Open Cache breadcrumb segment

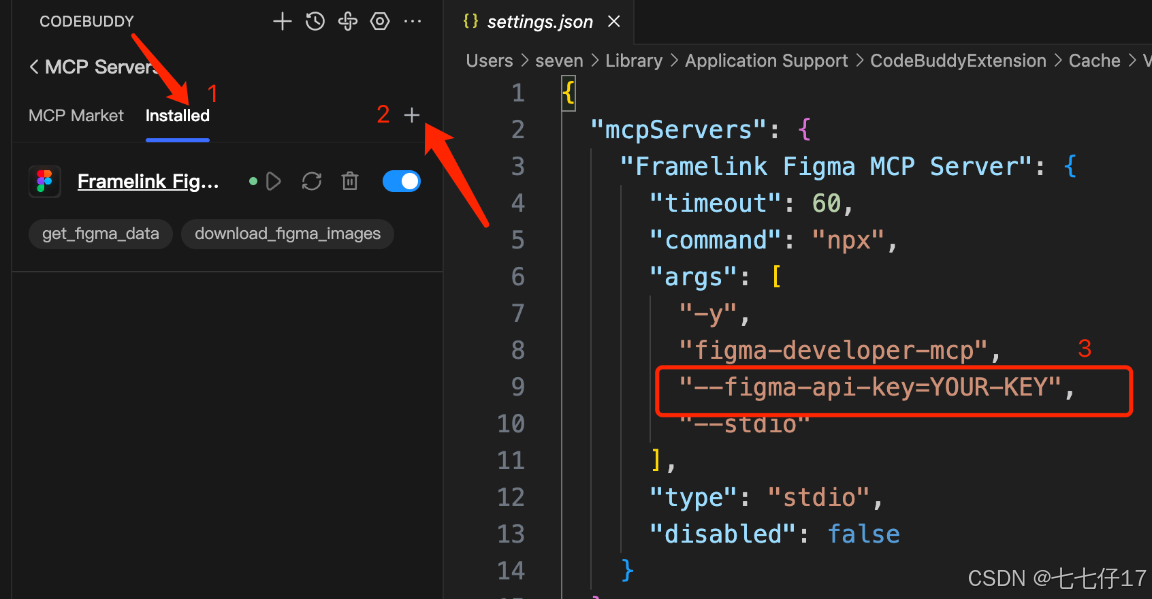(x=1094, y=61)
